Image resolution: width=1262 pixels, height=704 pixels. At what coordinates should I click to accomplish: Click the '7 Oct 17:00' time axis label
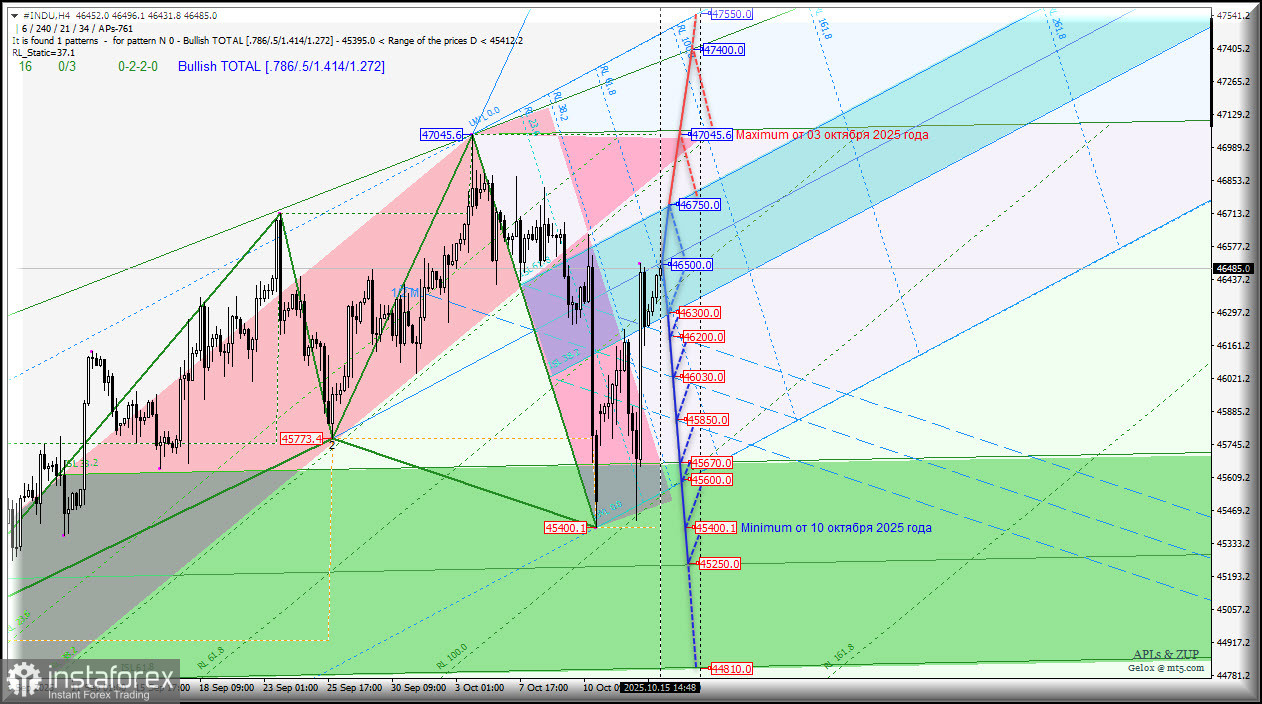[544, 687]
